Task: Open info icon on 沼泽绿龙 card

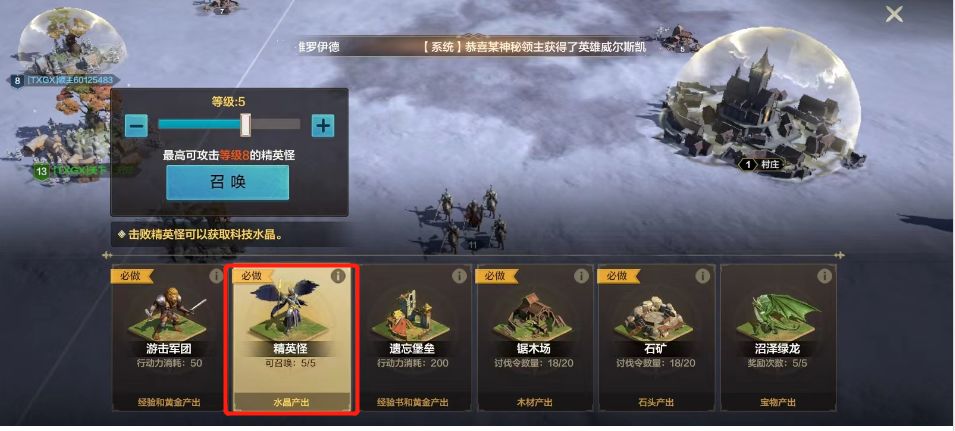Action: [825, 276]
